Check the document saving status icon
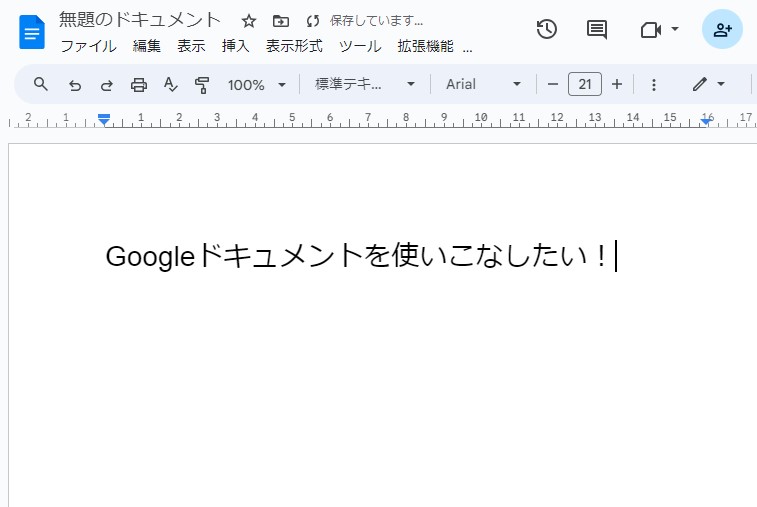Screen dimensions: 757x507 pos(313,21)
